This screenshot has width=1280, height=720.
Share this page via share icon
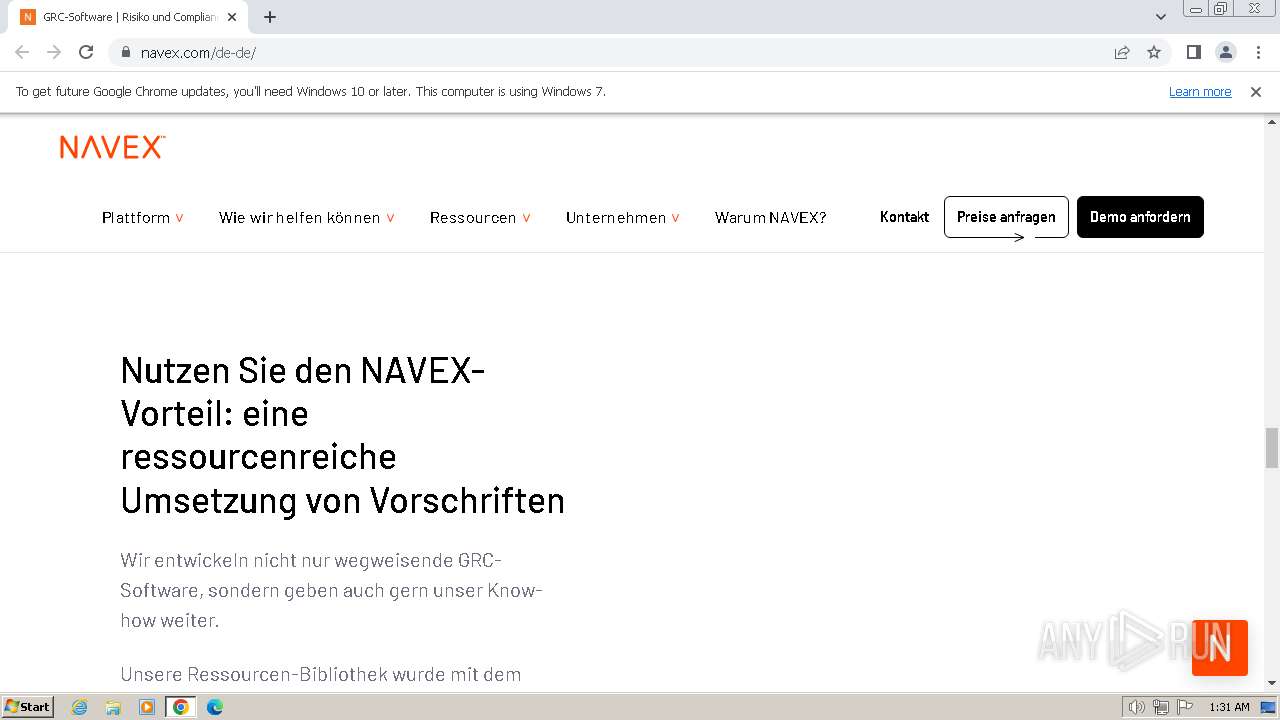[1122, 52]
